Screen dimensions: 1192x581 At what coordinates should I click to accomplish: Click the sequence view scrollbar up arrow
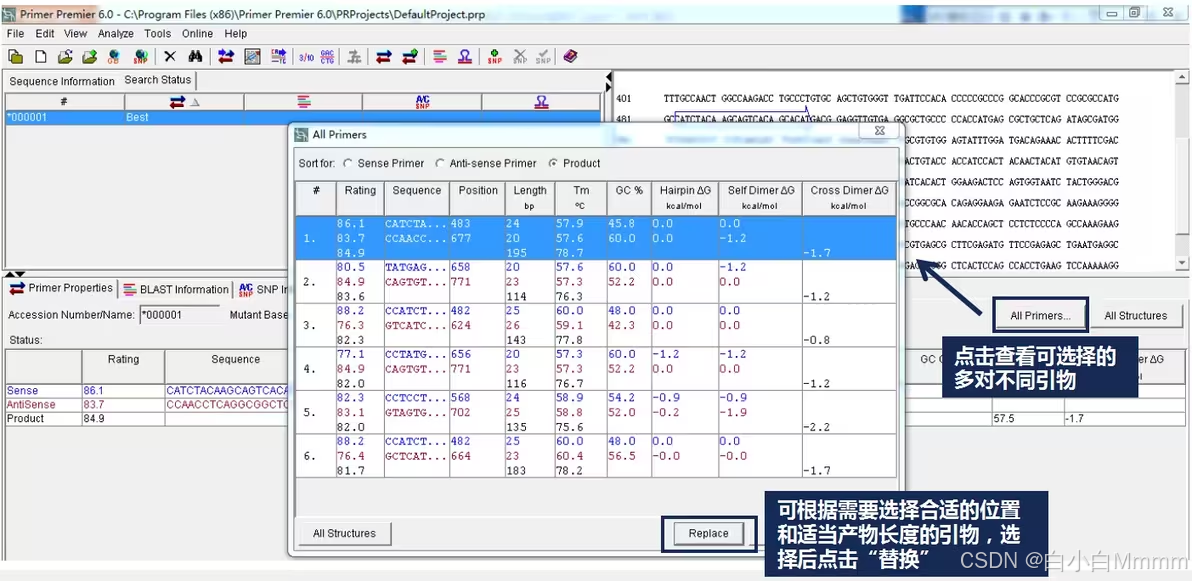(x=1181, y=78)
